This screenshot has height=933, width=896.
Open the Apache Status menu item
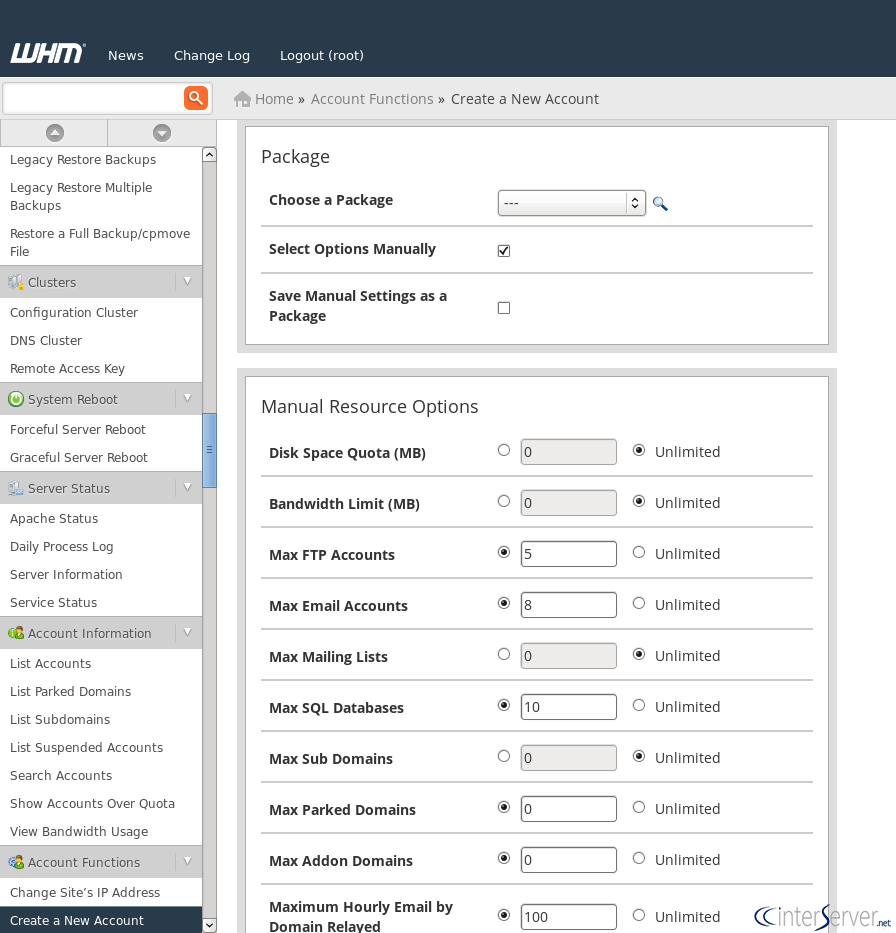(54, 518)
